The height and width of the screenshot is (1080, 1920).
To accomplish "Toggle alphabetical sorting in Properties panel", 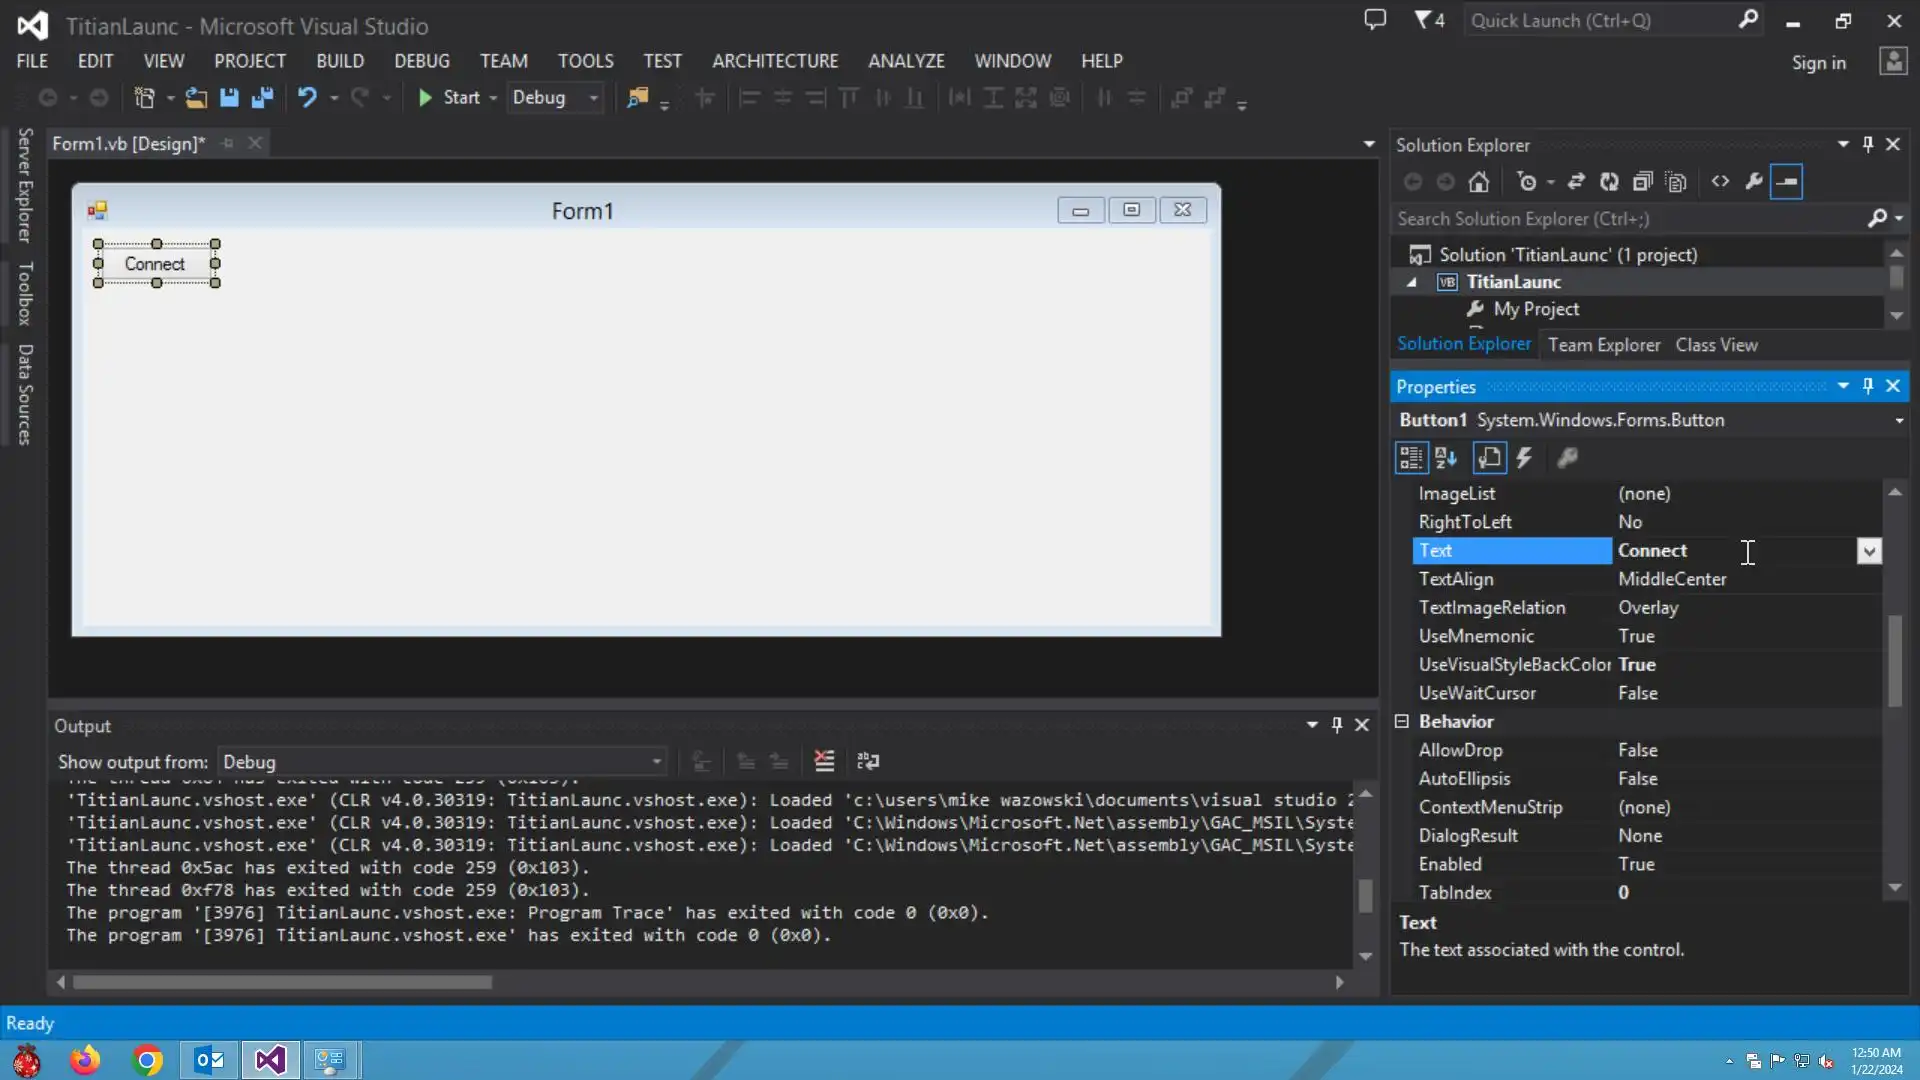I will (x=1446, y=458).
